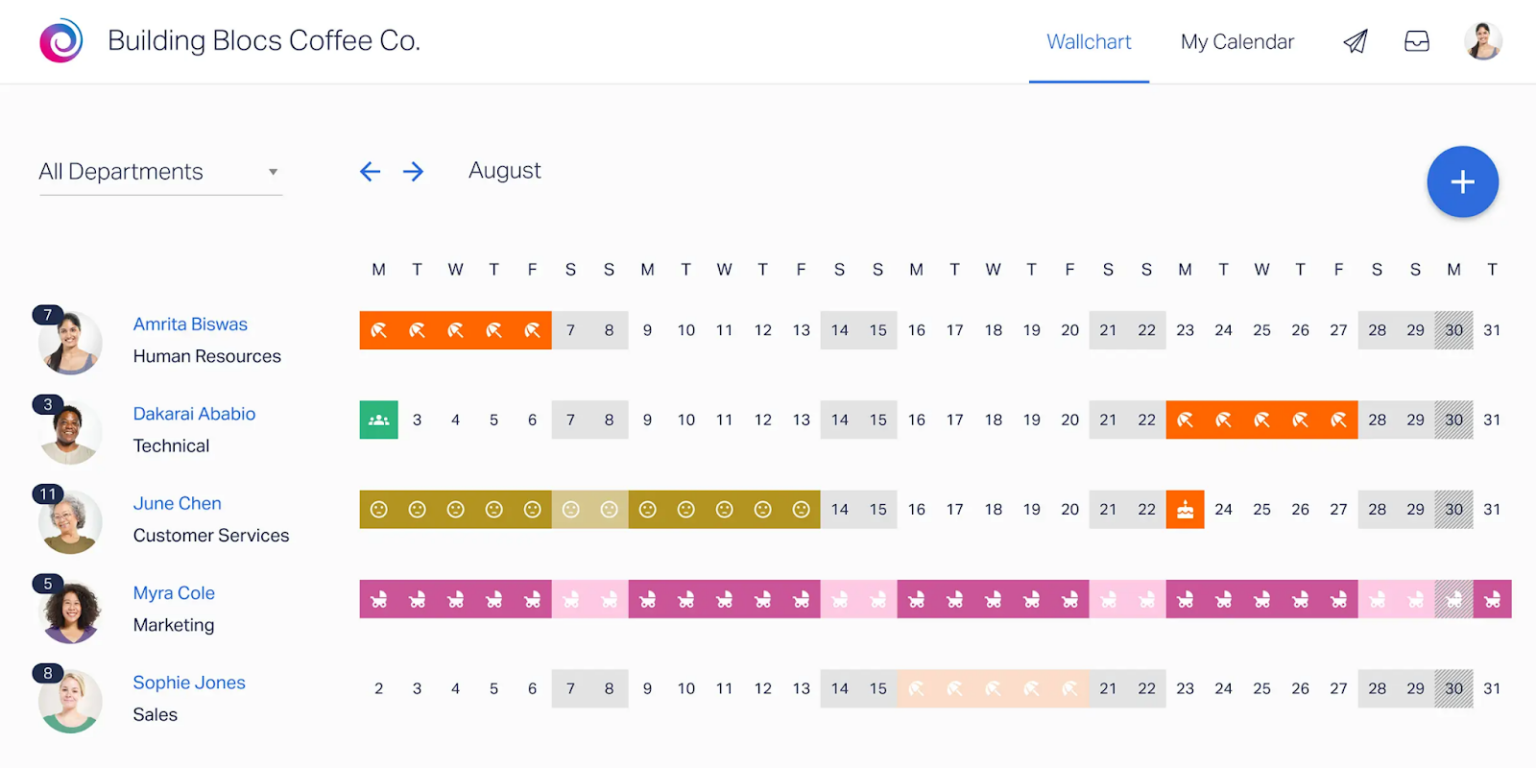Switch to the My Calendar tab
The height and width of the screenshot is (768, 1536).
point(1237,41)
